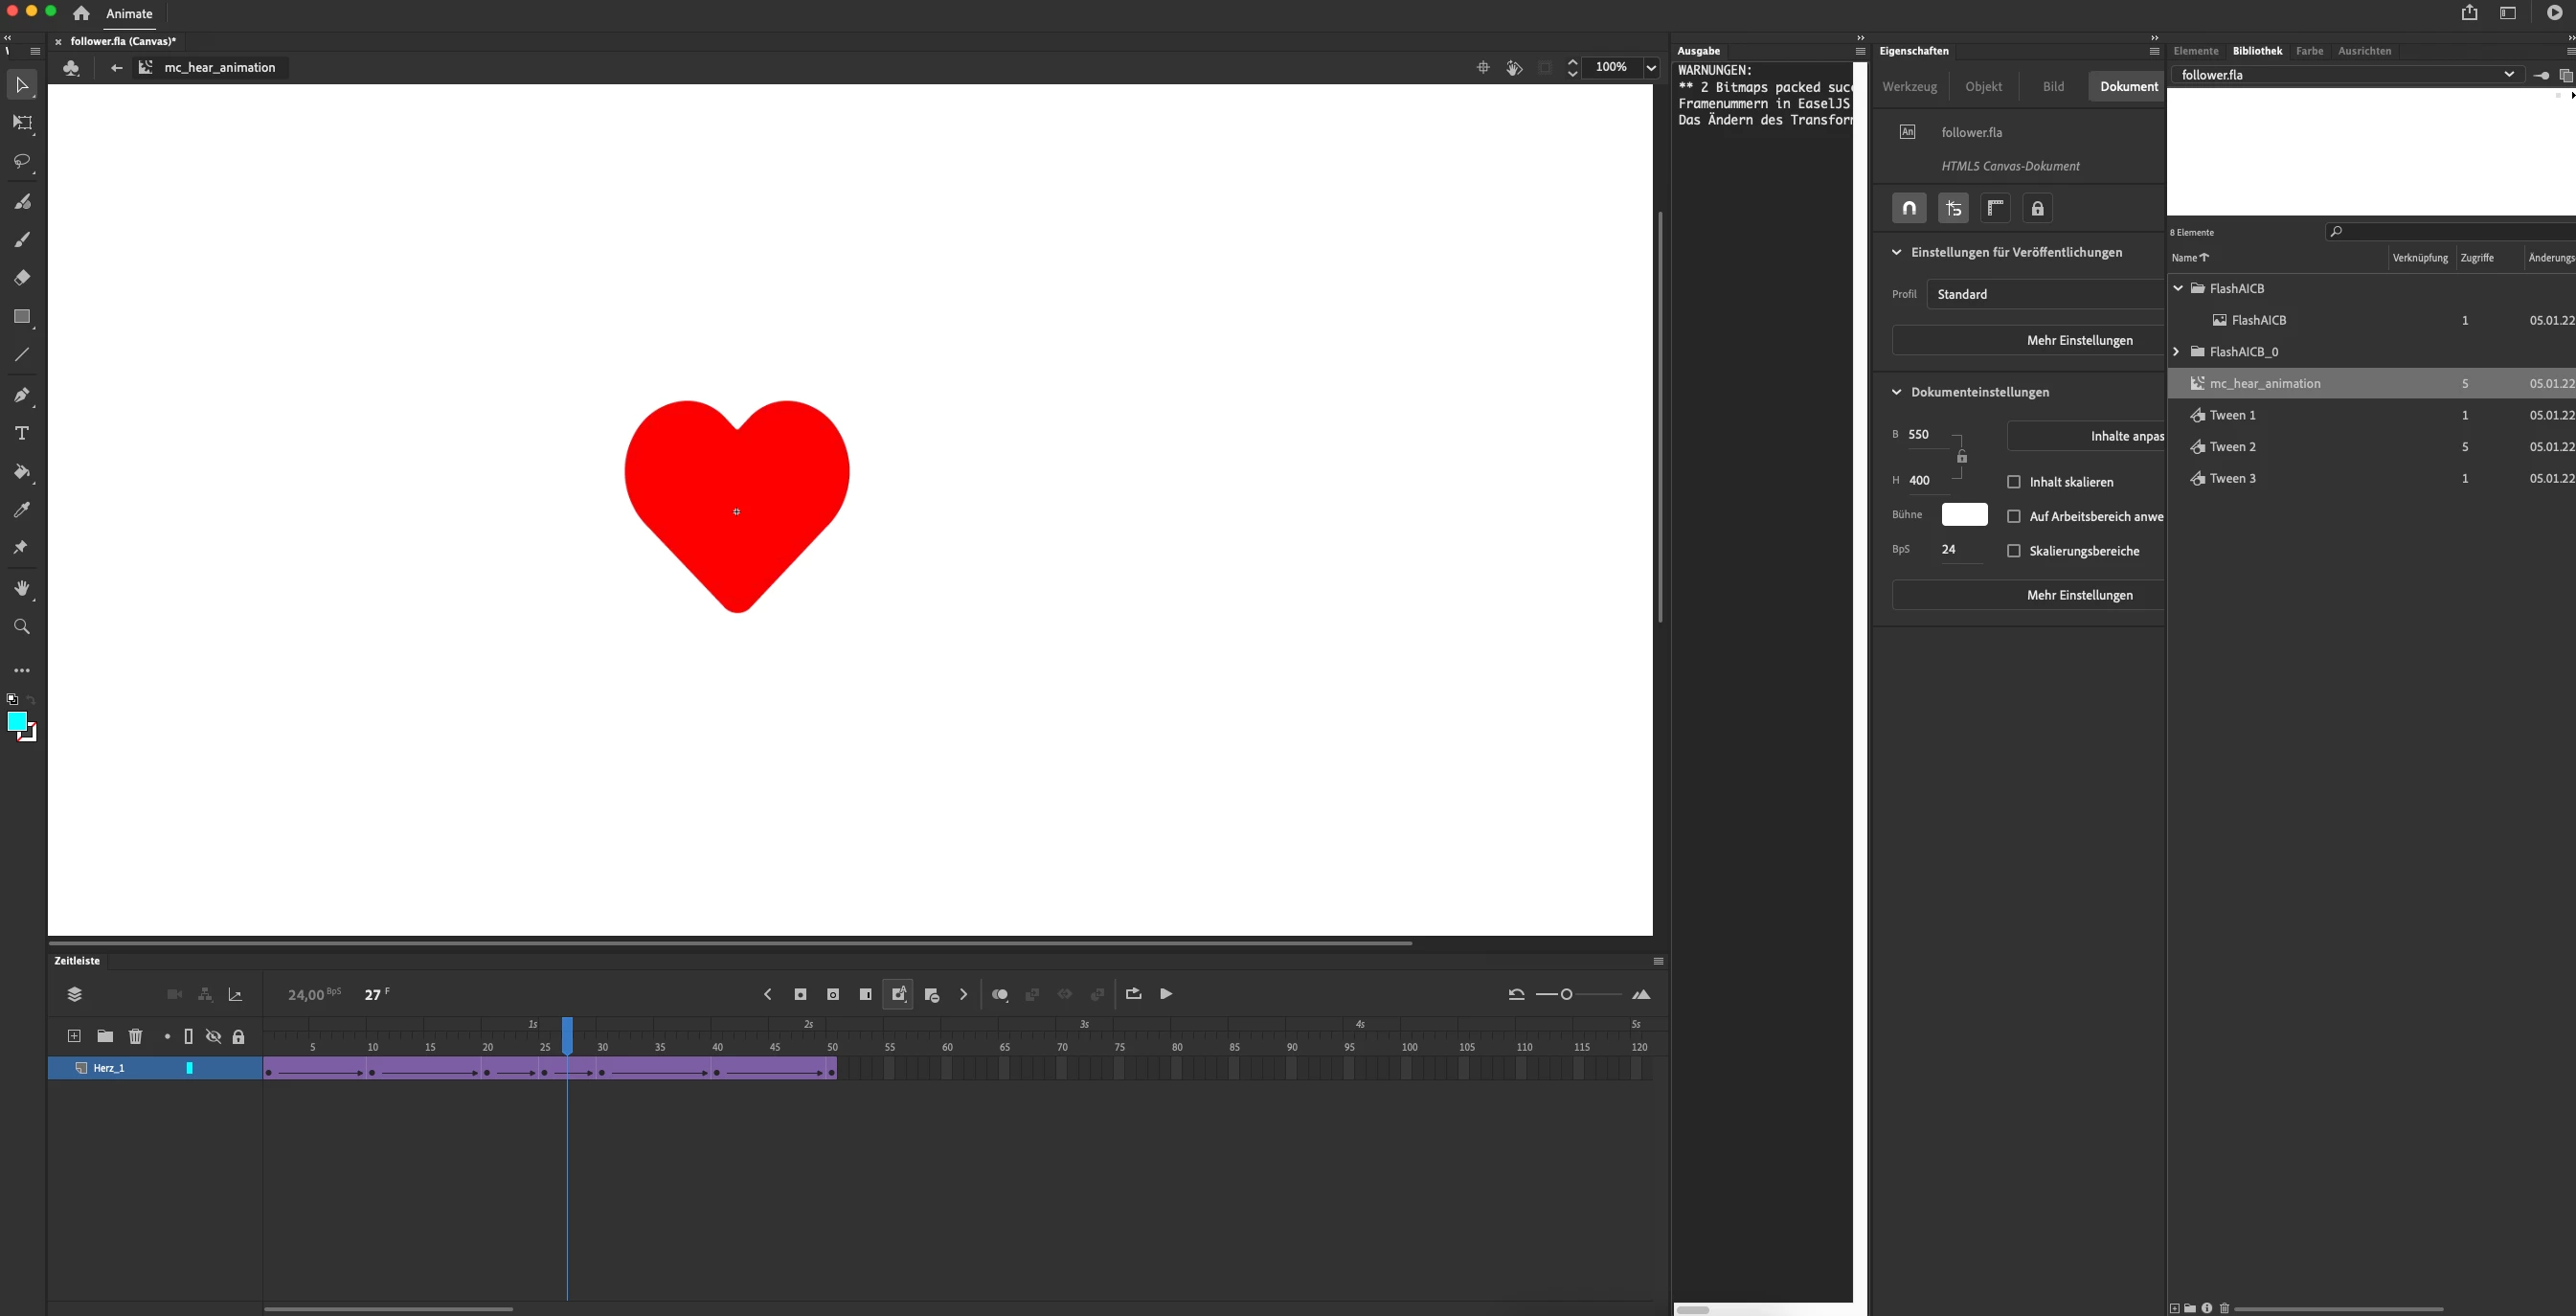Click the trash icon to delete layer
Viewport: 2576px width, 1316px height.
coord(136,1037)
